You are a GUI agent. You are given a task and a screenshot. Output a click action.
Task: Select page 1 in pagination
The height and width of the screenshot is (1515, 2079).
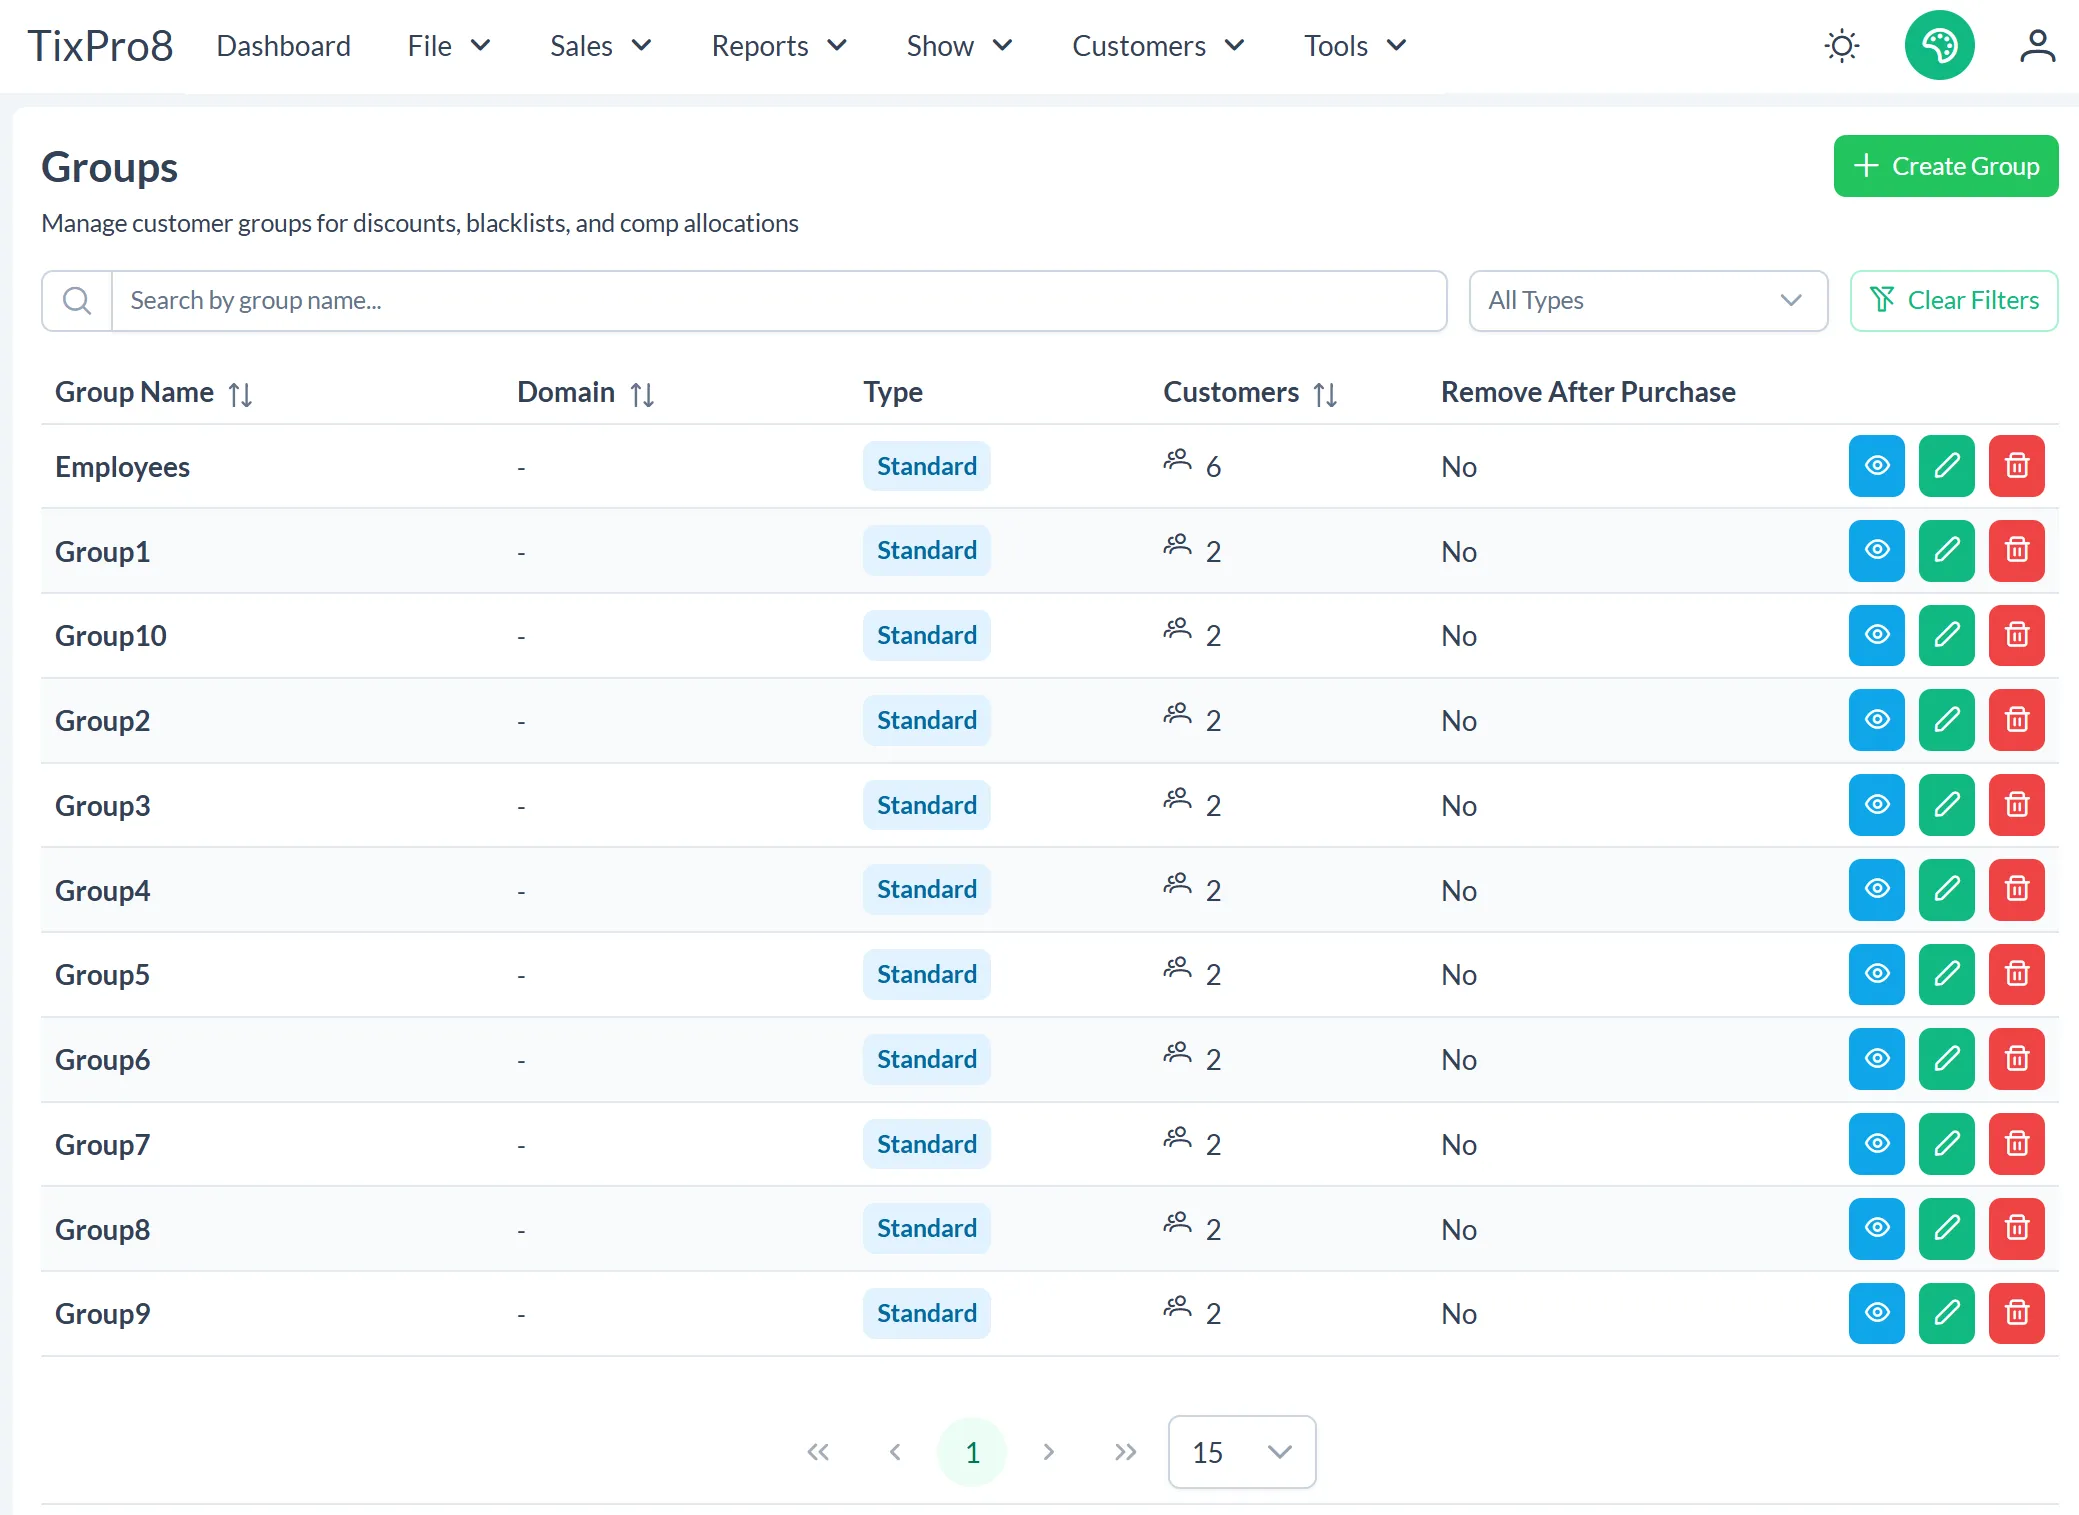(x=971, y=1452)
